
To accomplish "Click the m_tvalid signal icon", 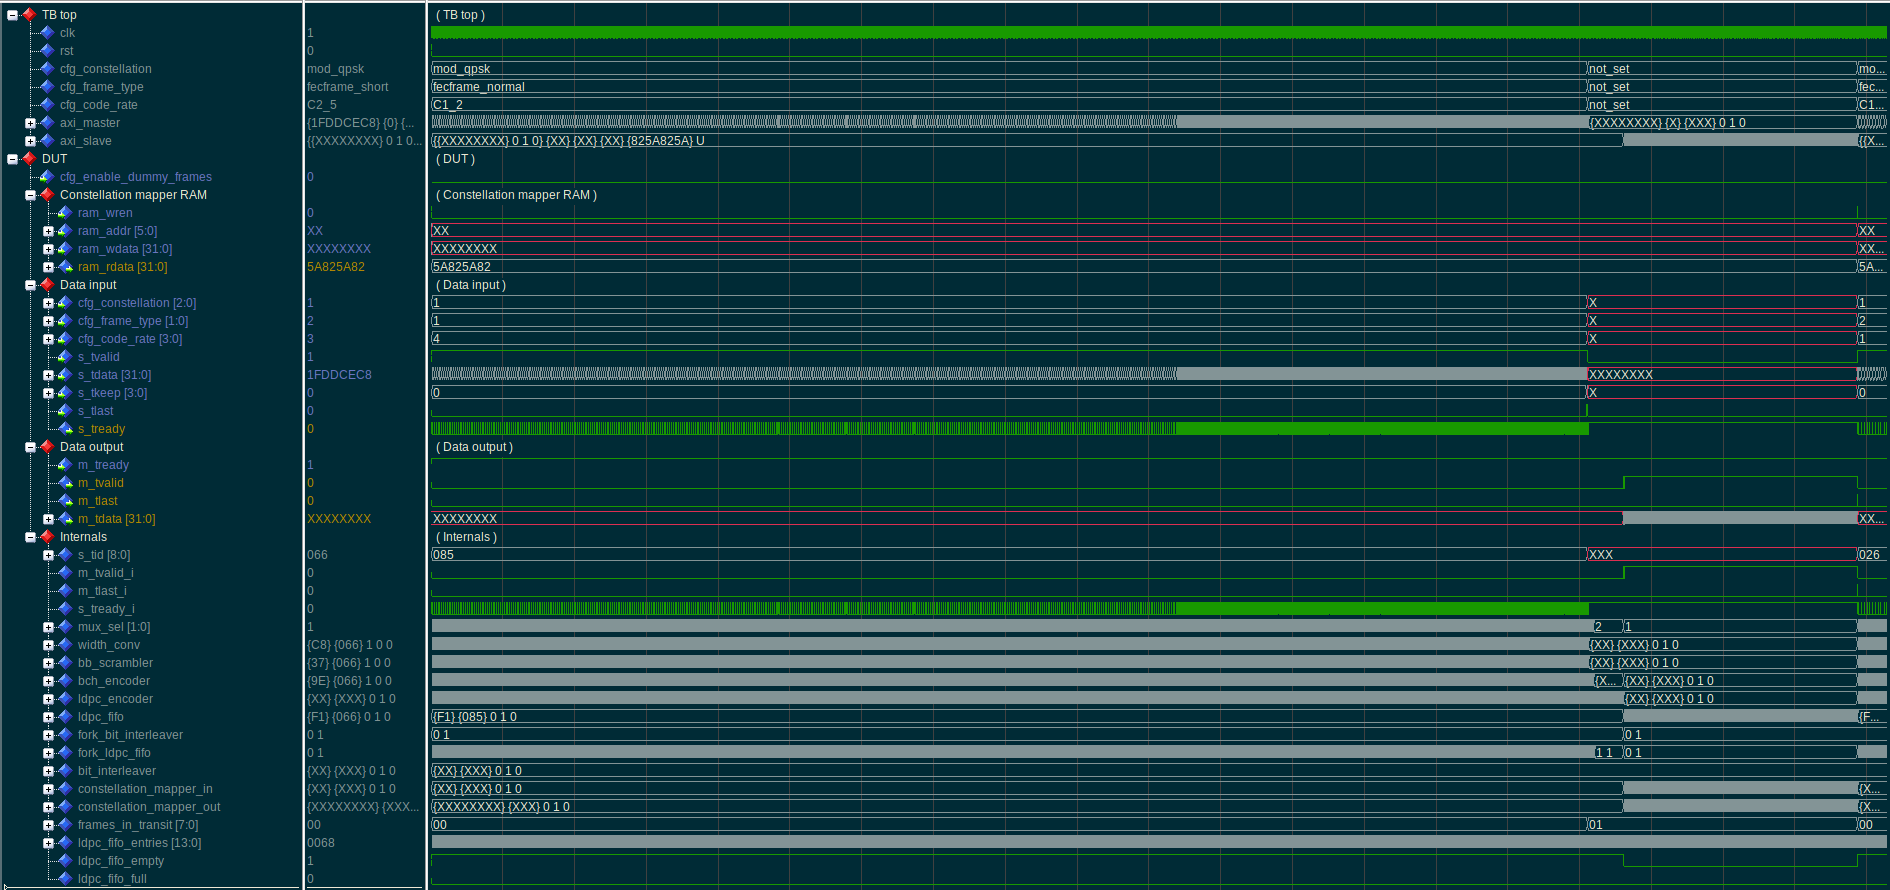I will click(65, 483).
